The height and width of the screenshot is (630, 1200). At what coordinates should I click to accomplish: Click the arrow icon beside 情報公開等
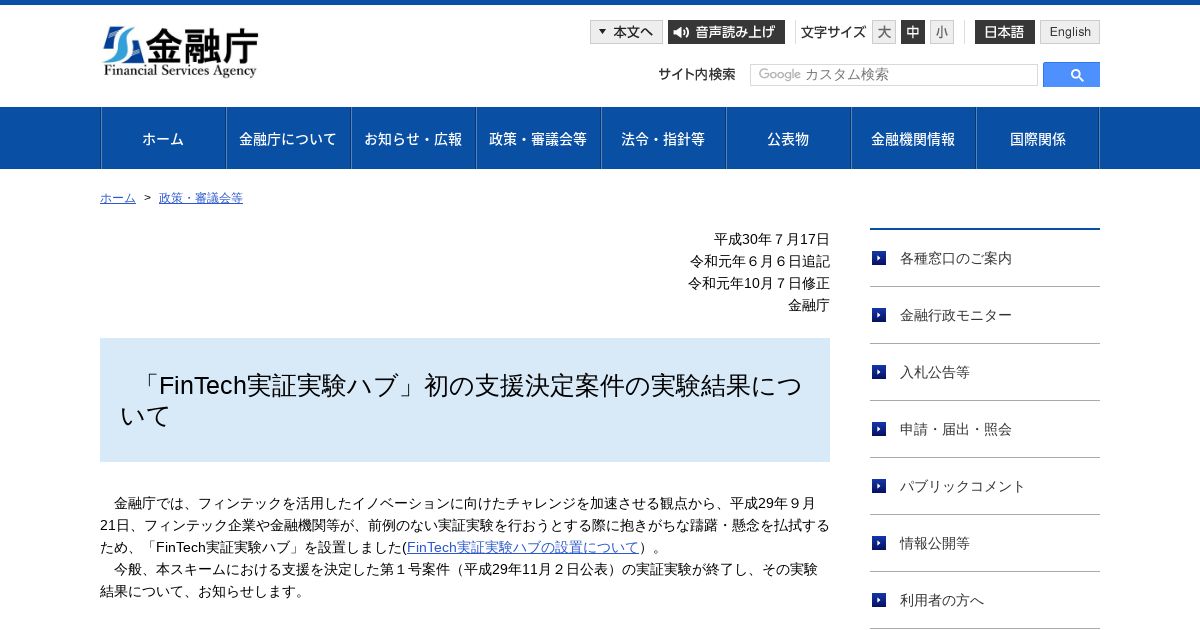(879, 543)
